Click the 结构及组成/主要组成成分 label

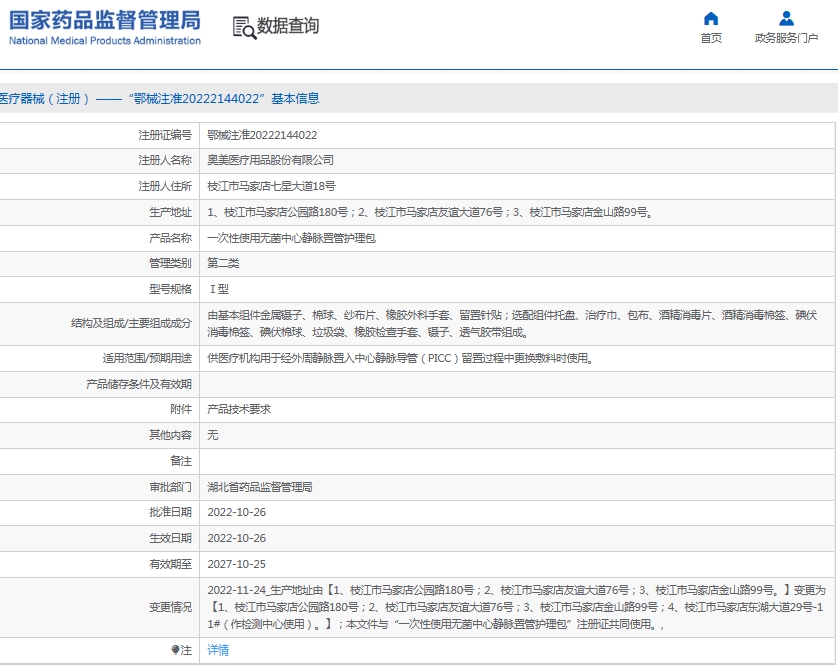click(131, 323)
